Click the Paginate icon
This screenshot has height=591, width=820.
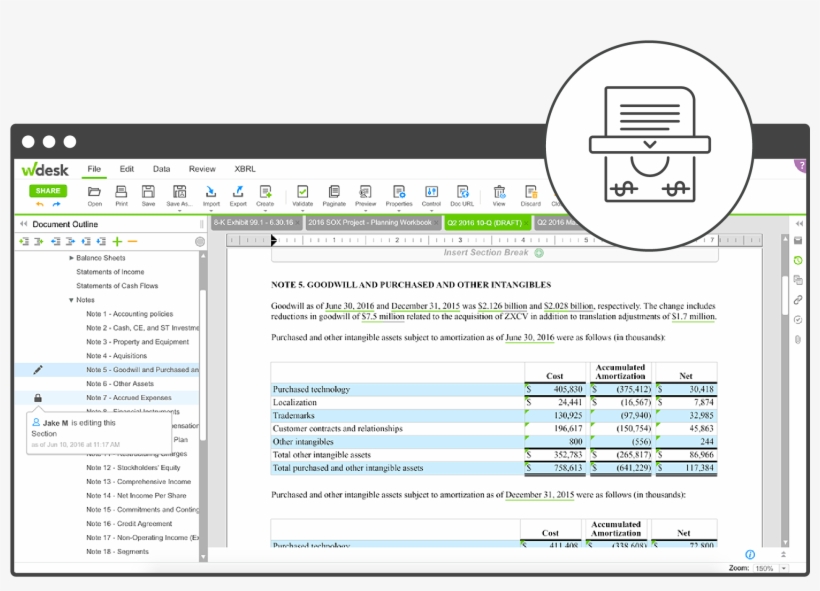[x=334, y=191]
